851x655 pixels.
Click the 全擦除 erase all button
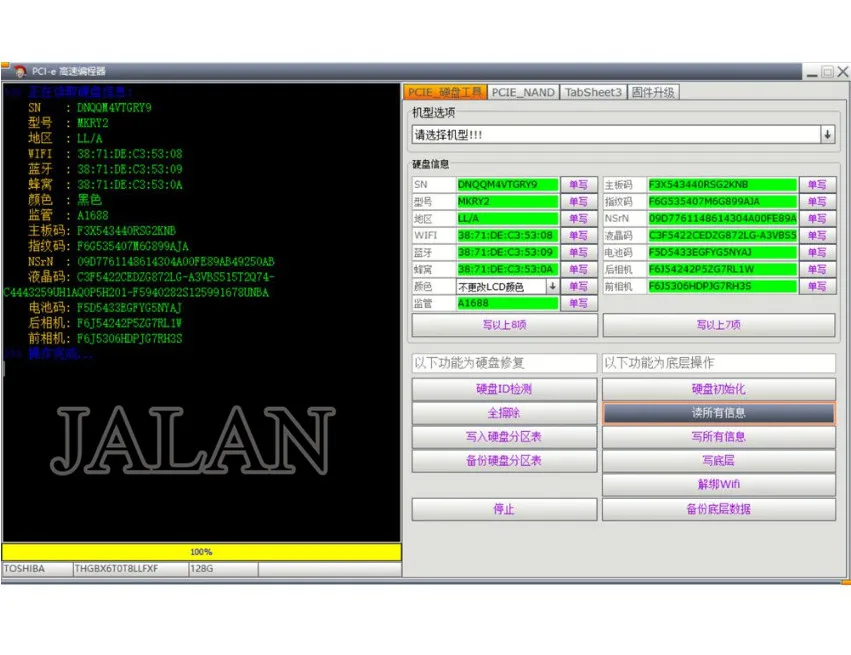[504, 413]
